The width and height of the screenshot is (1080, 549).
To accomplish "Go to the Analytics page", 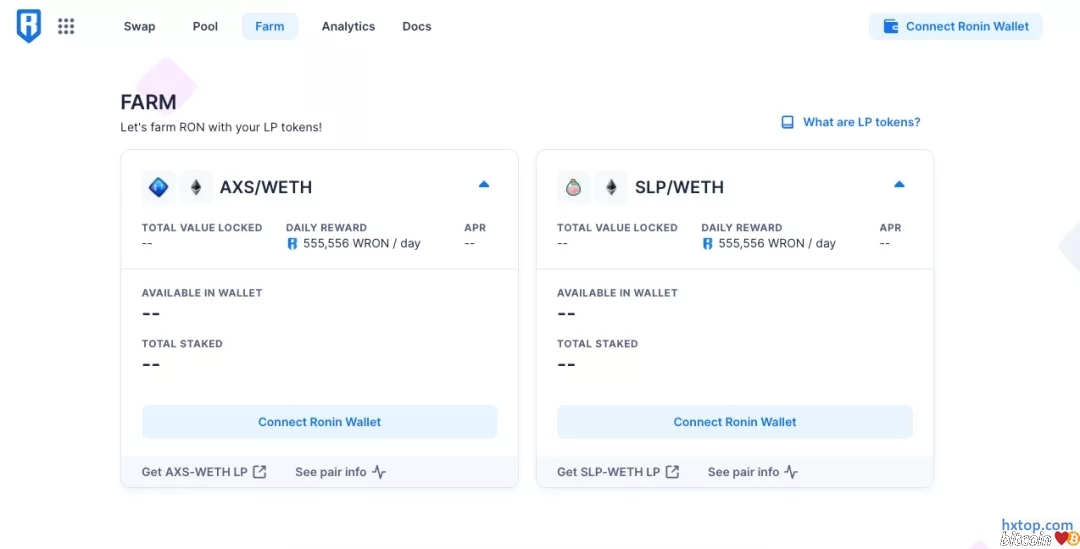I will click(348, 27).
